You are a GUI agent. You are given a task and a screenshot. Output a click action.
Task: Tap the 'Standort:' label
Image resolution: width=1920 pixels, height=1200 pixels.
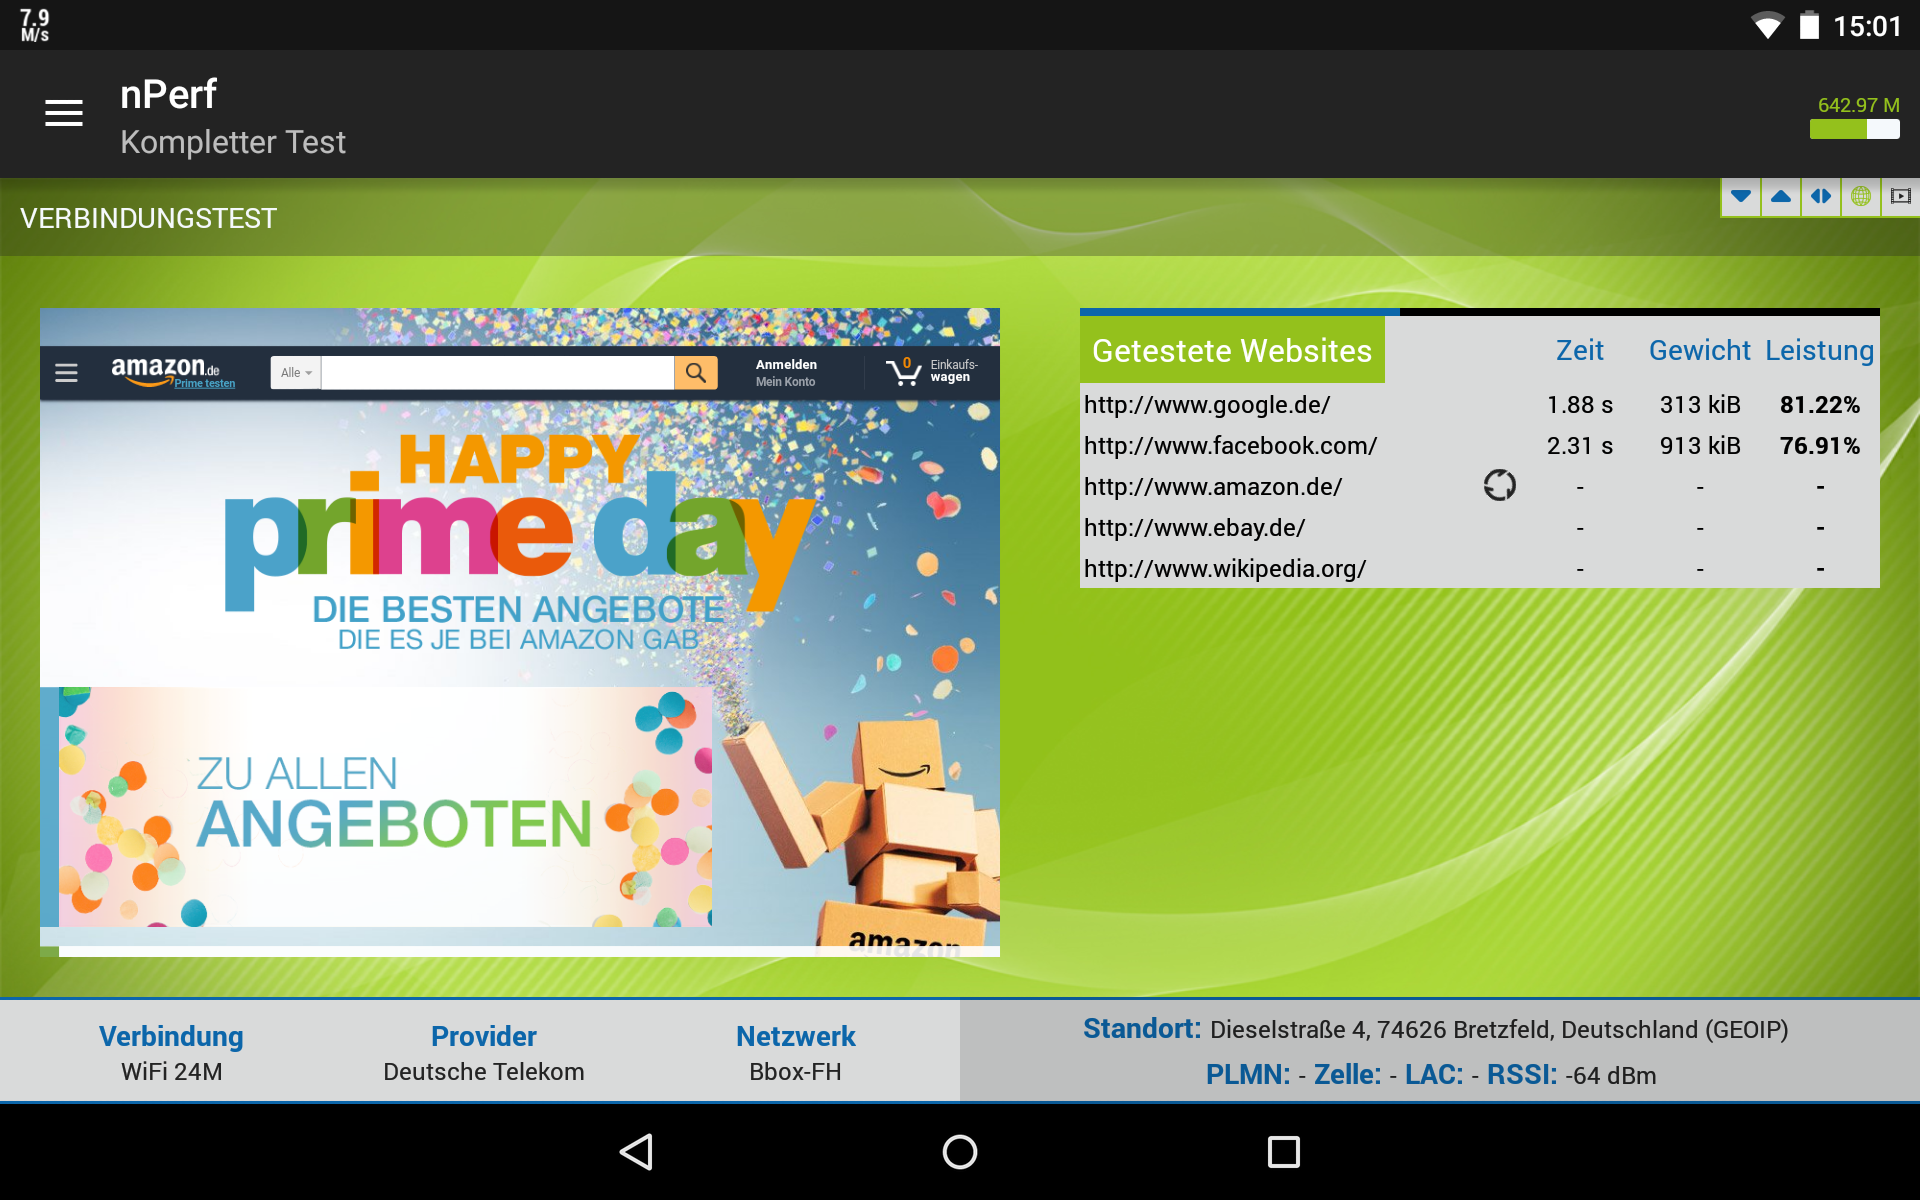click(x=1142, y=1029)
